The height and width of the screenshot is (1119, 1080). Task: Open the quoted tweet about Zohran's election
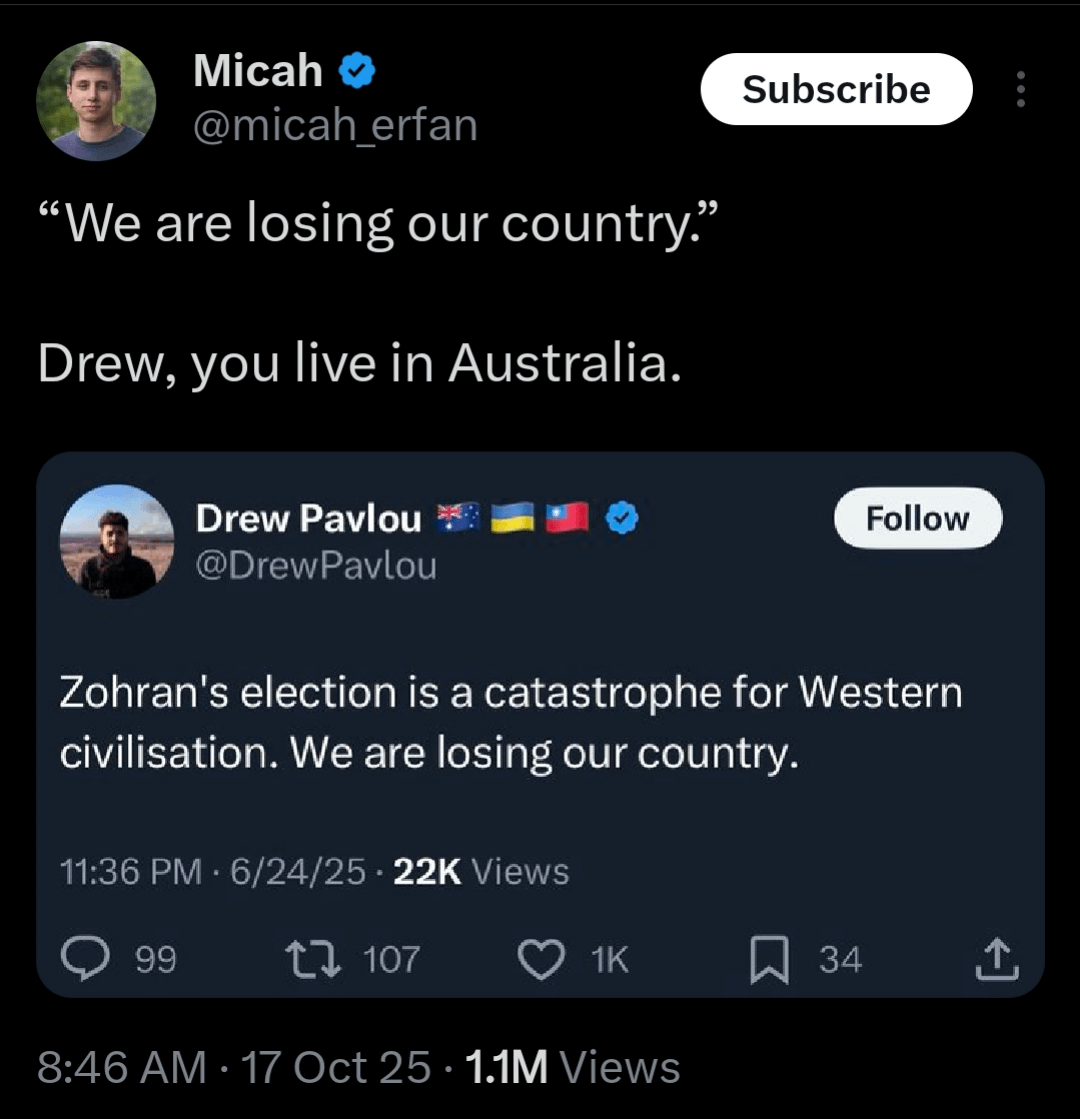tap(510, 720)
